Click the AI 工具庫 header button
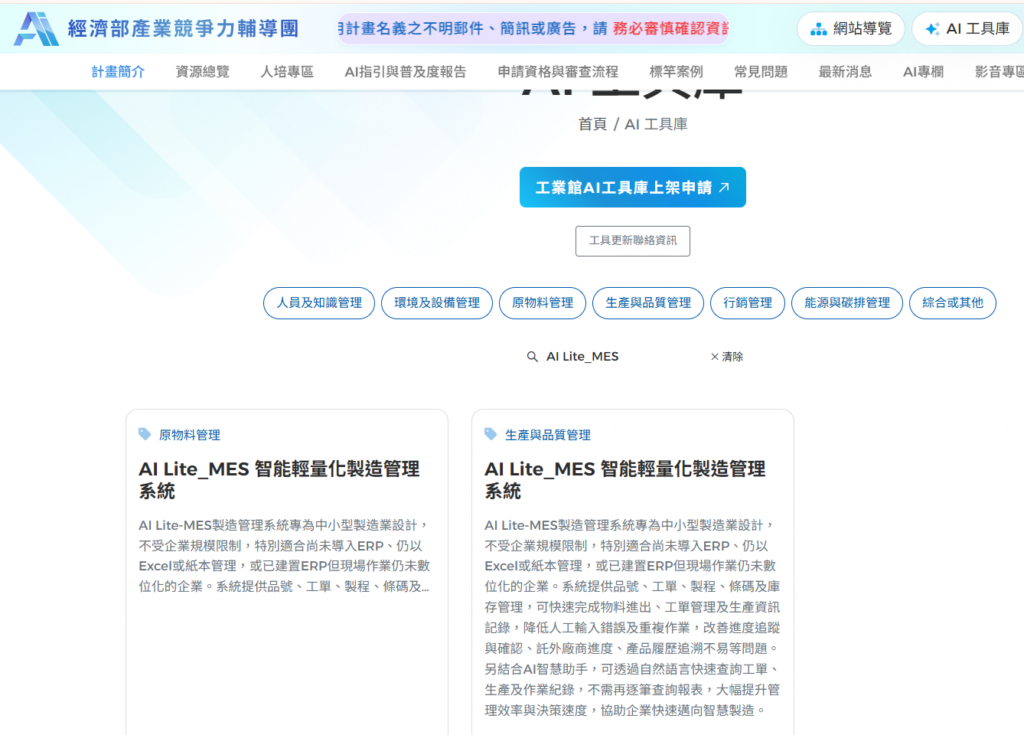Viewport: 1024px width, 735px height. click(968, 29)
